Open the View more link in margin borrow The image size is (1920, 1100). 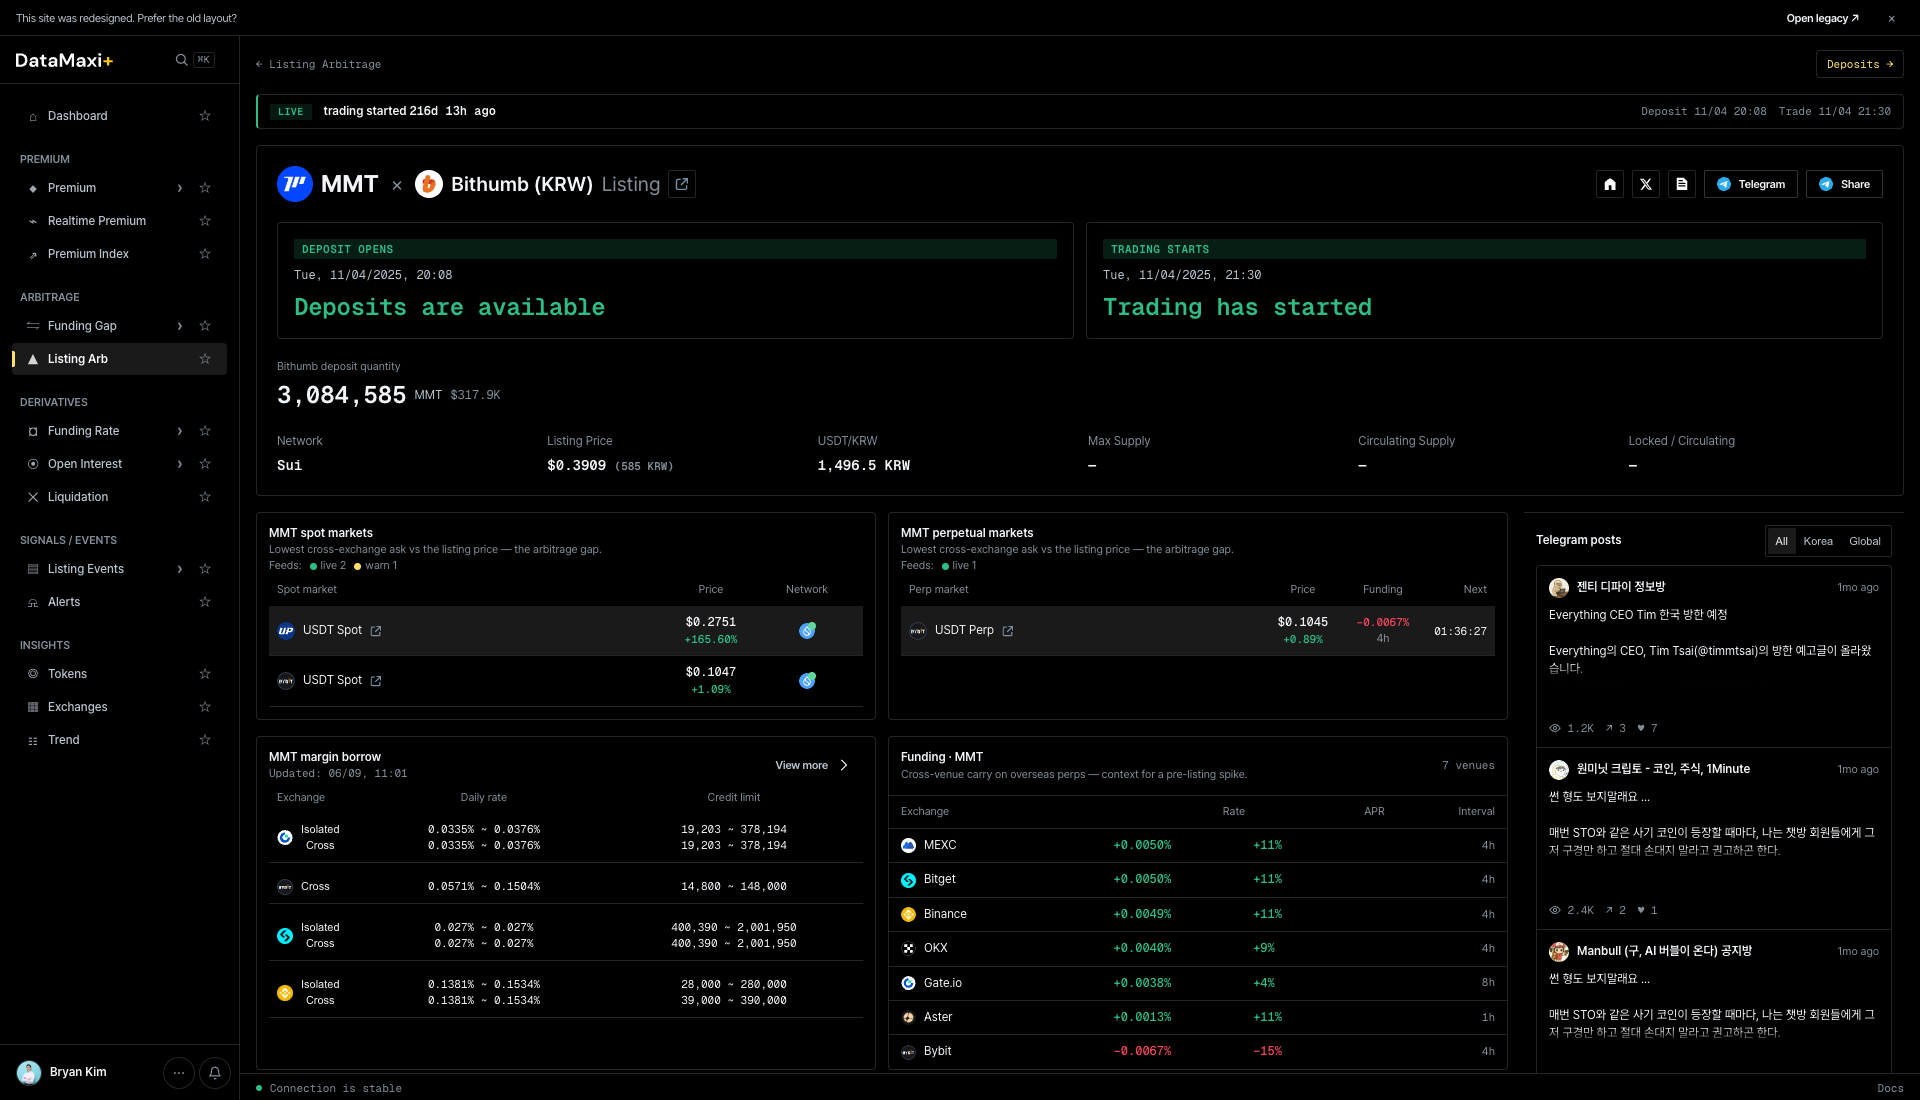(812, 766)
